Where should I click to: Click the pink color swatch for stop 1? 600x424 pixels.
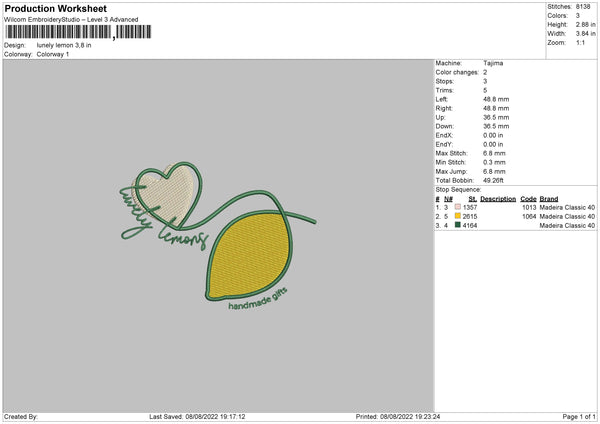(x=457, y=207)
